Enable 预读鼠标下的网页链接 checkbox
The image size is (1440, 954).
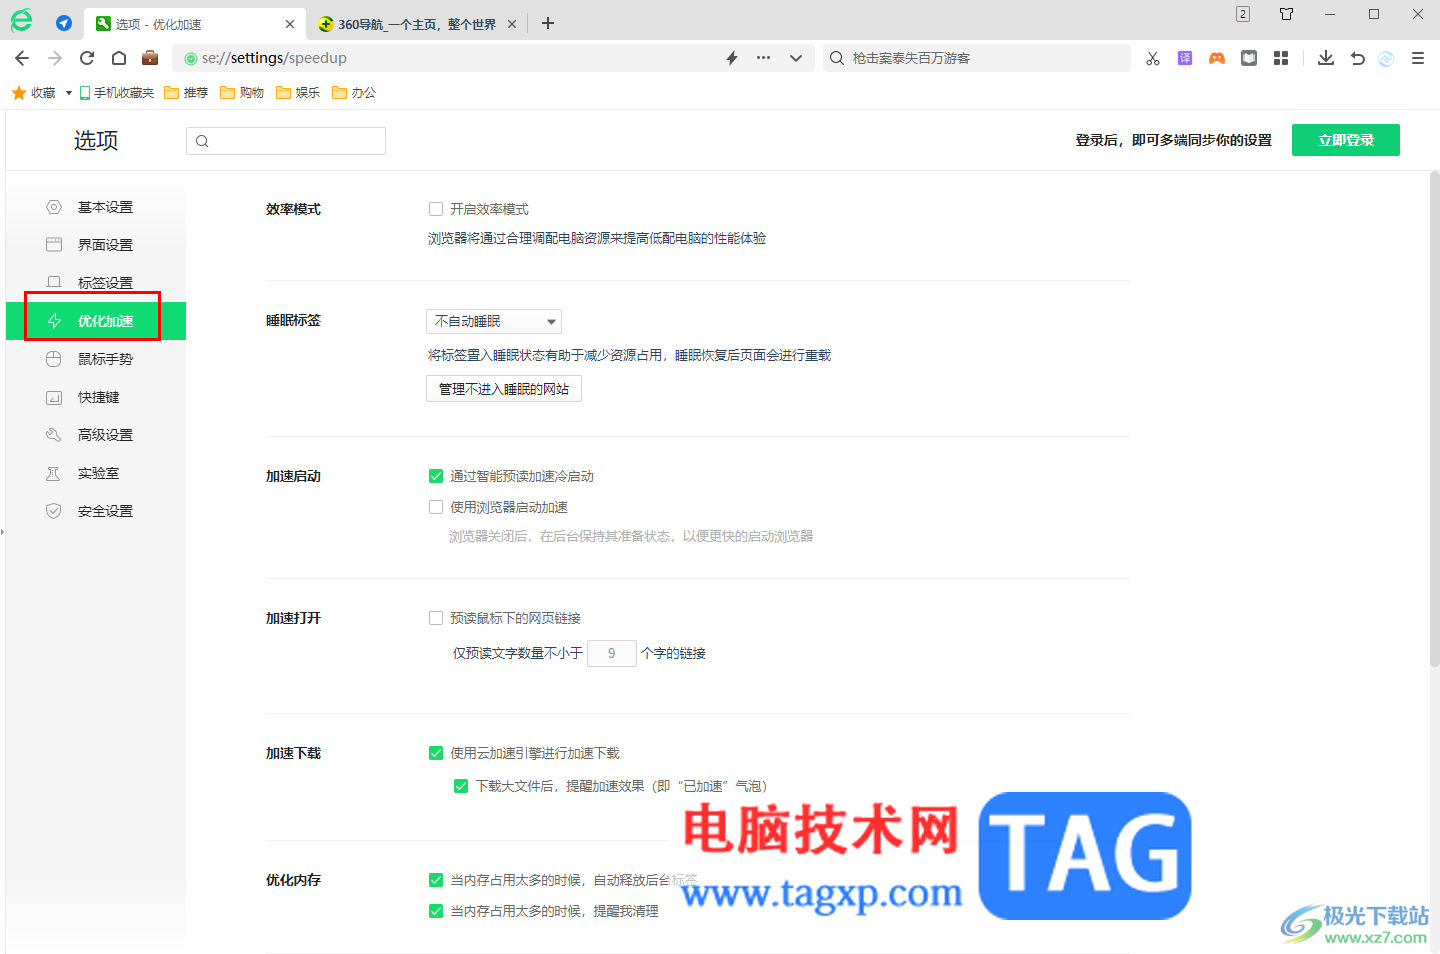436,617
